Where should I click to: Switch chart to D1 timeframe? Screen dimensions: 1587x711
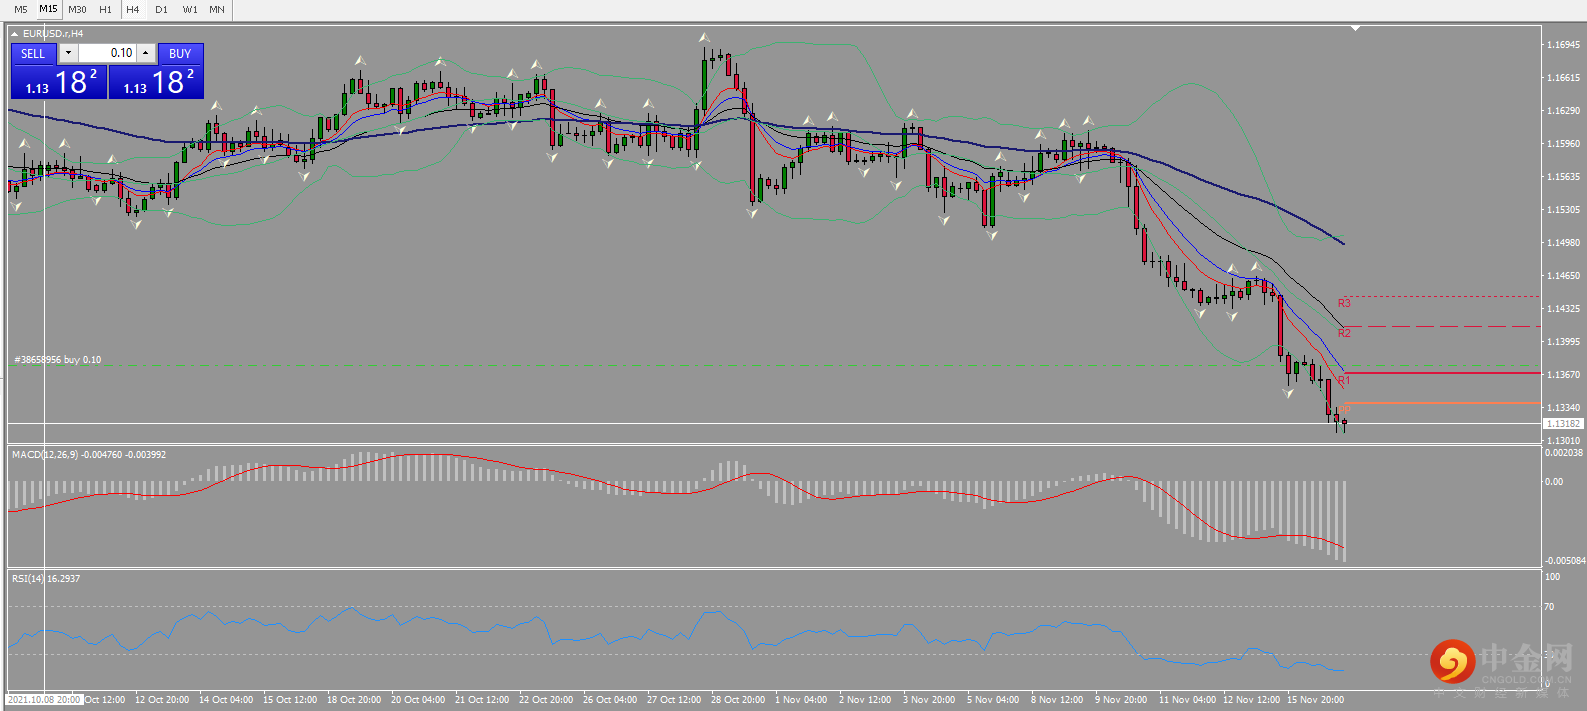pos(161,9)
